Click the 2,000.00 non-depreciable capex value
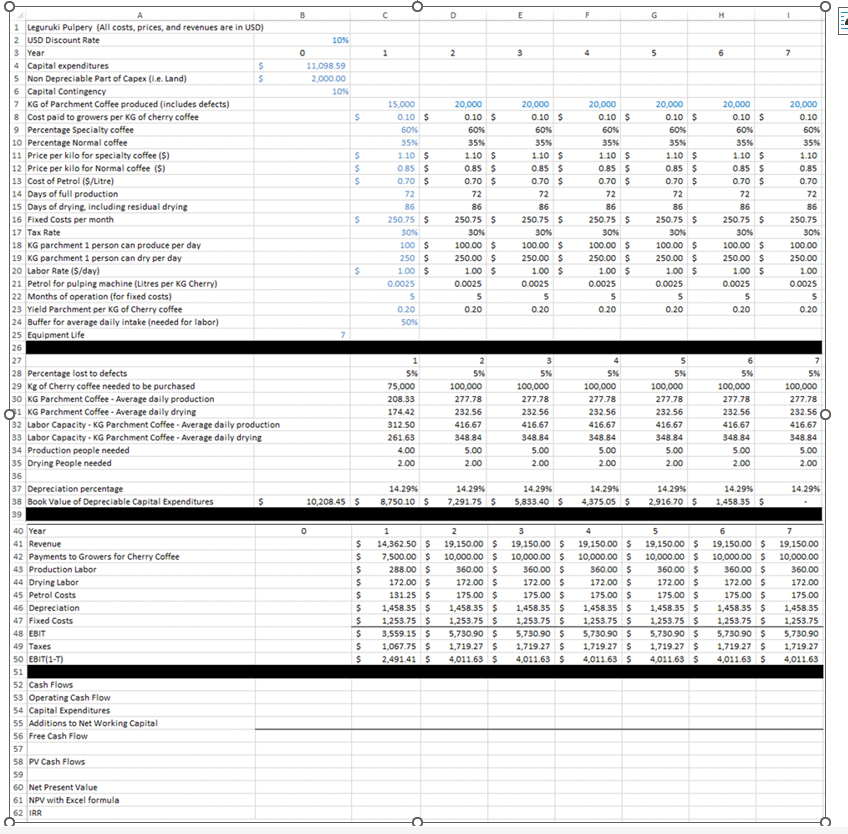This screenshot has width=848, height=834. tap(328, 78)
